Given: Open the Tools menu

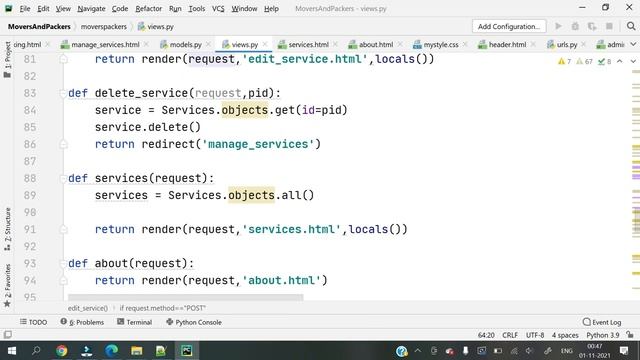Looking at the screenshot, I should 196,8.
